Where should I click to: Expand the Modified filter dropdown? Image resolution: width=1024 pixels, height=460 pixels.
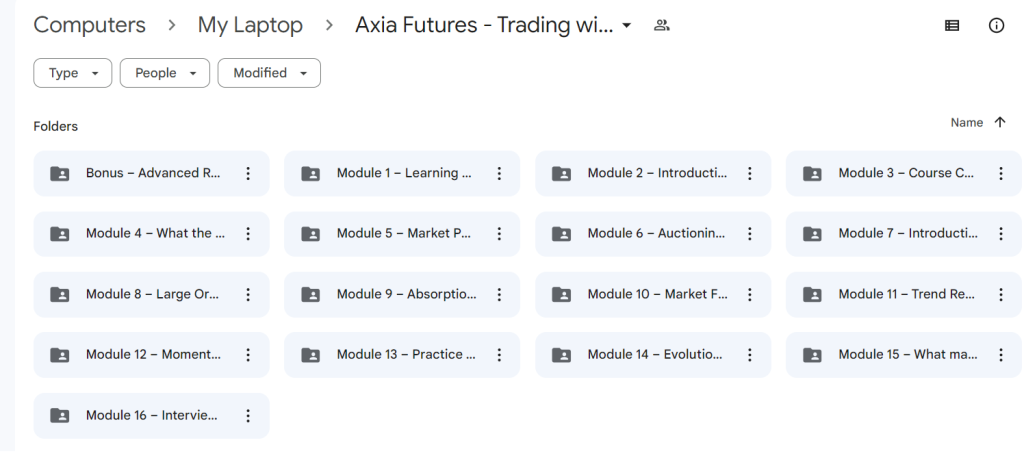(269, 73)
